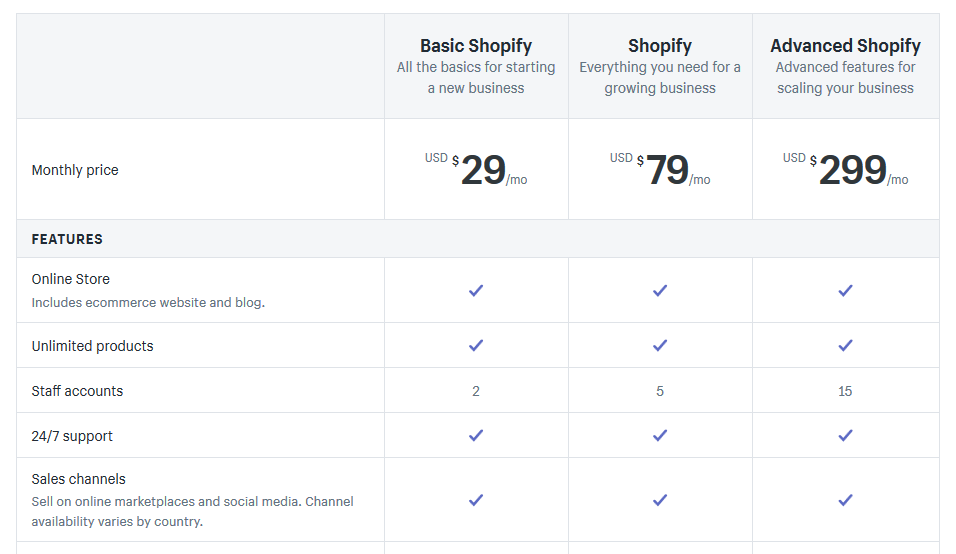Click the Unlimited products checkmark under Shopify plan

(660, 346)
